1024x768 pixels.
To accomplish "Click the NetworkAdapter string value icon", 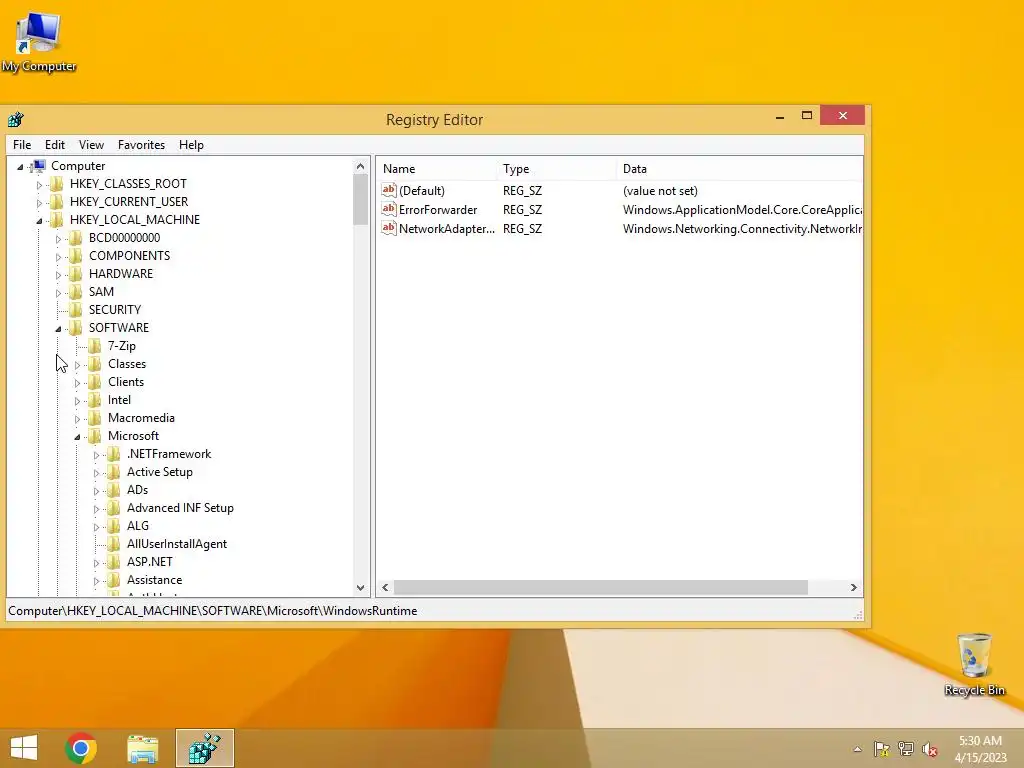I will click(389, 228).
